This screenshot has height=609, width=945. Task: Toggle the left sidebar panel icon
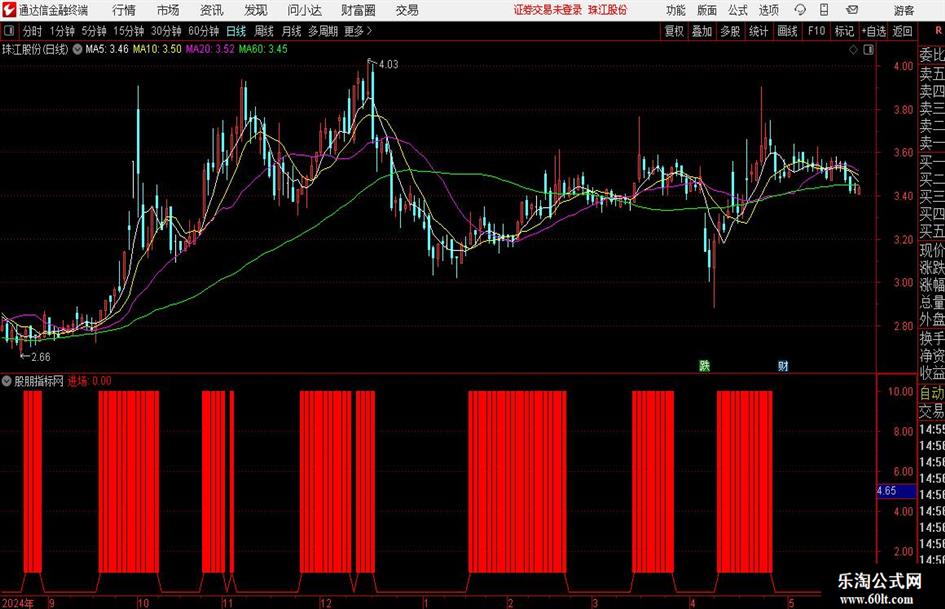(9, 31)
